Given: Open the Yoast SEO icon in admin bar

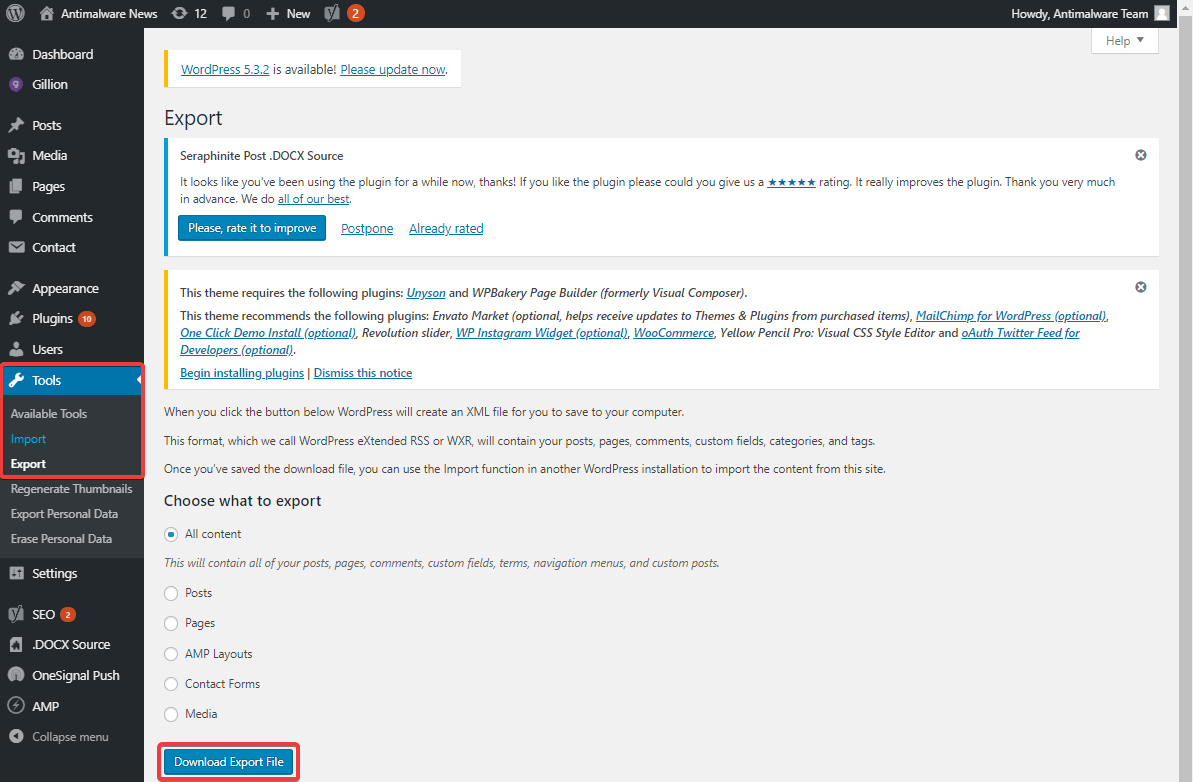Looking at the screenshot, I should click(335, 13).
